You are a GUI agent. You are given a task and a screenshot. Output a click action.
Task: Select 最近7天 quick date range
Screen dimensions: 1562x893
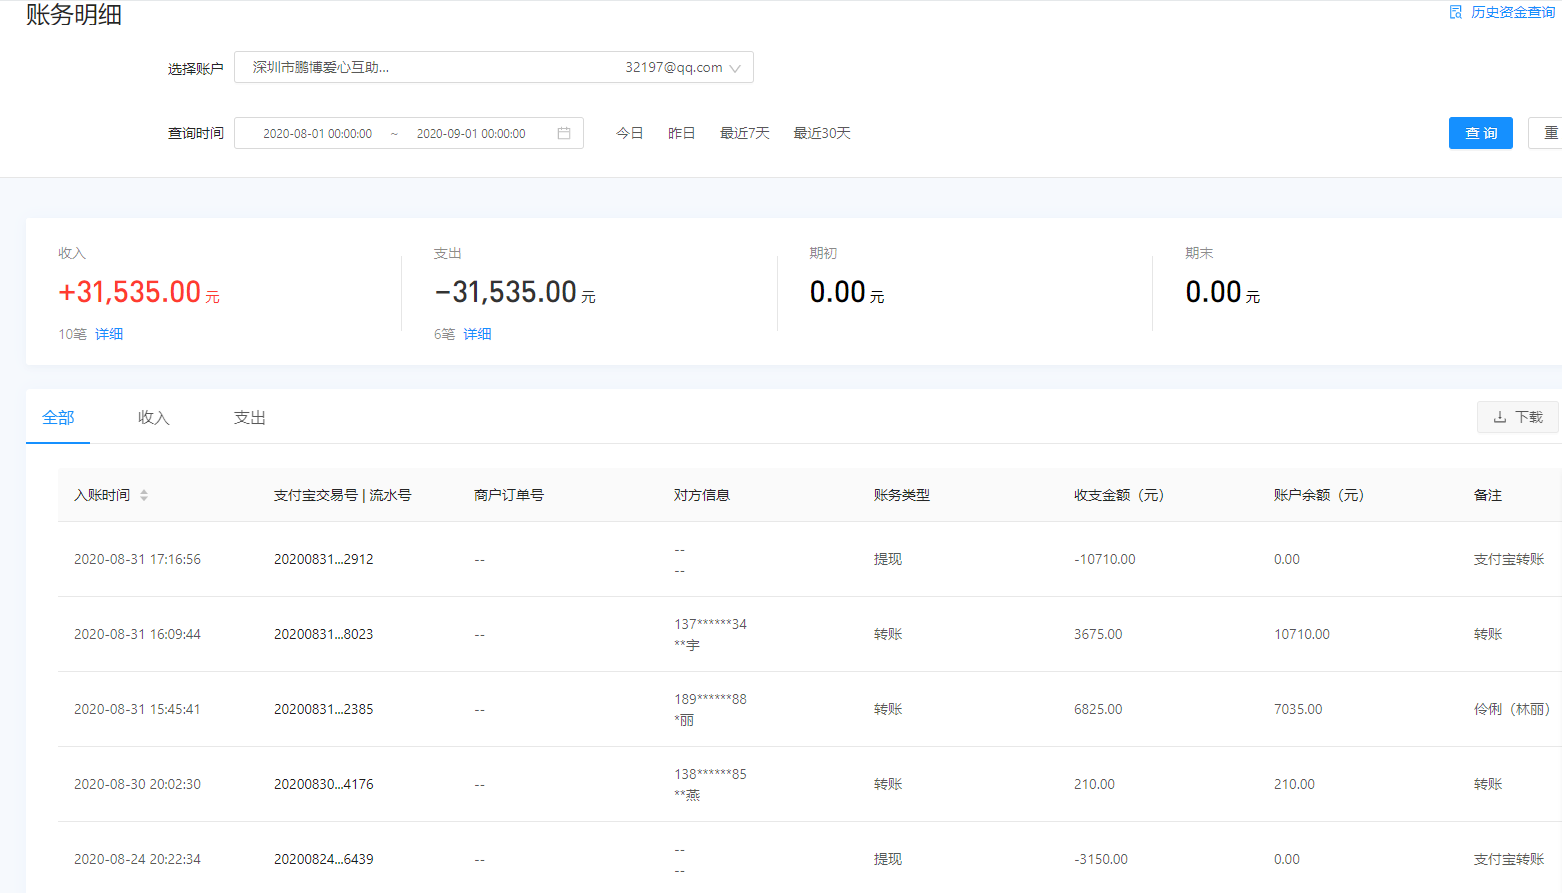pyautogui.click(x=744, y=133)
